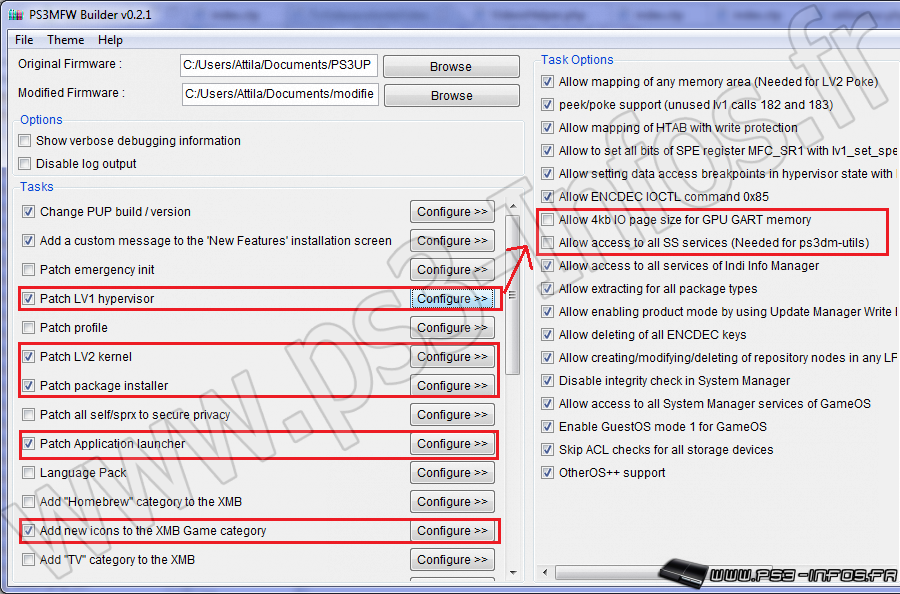This screenshot has height=594, width=900.
Task: Click Tasks list scroll up arrow
Action: 513,206
